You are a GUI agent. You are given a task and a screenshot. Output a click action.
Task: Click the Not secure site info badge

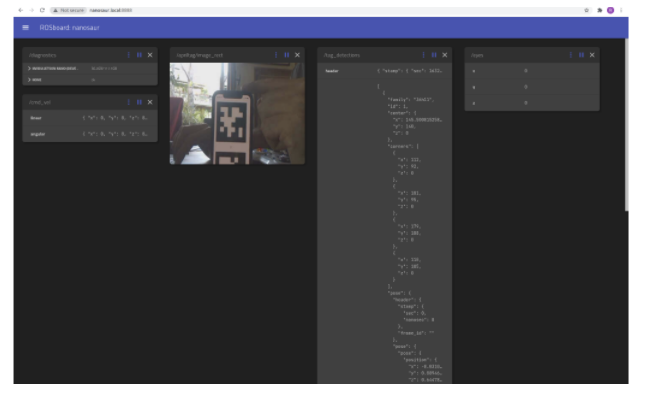tap(69, 10)
